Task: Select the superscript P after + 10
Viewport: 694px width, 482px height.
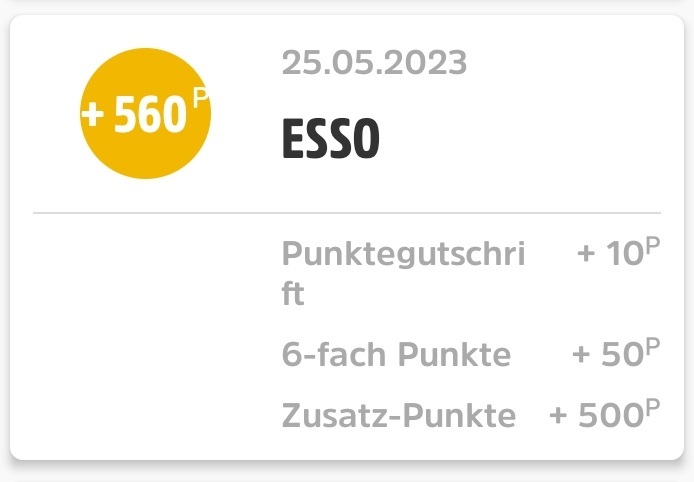Action: click(x=652, y=246)
